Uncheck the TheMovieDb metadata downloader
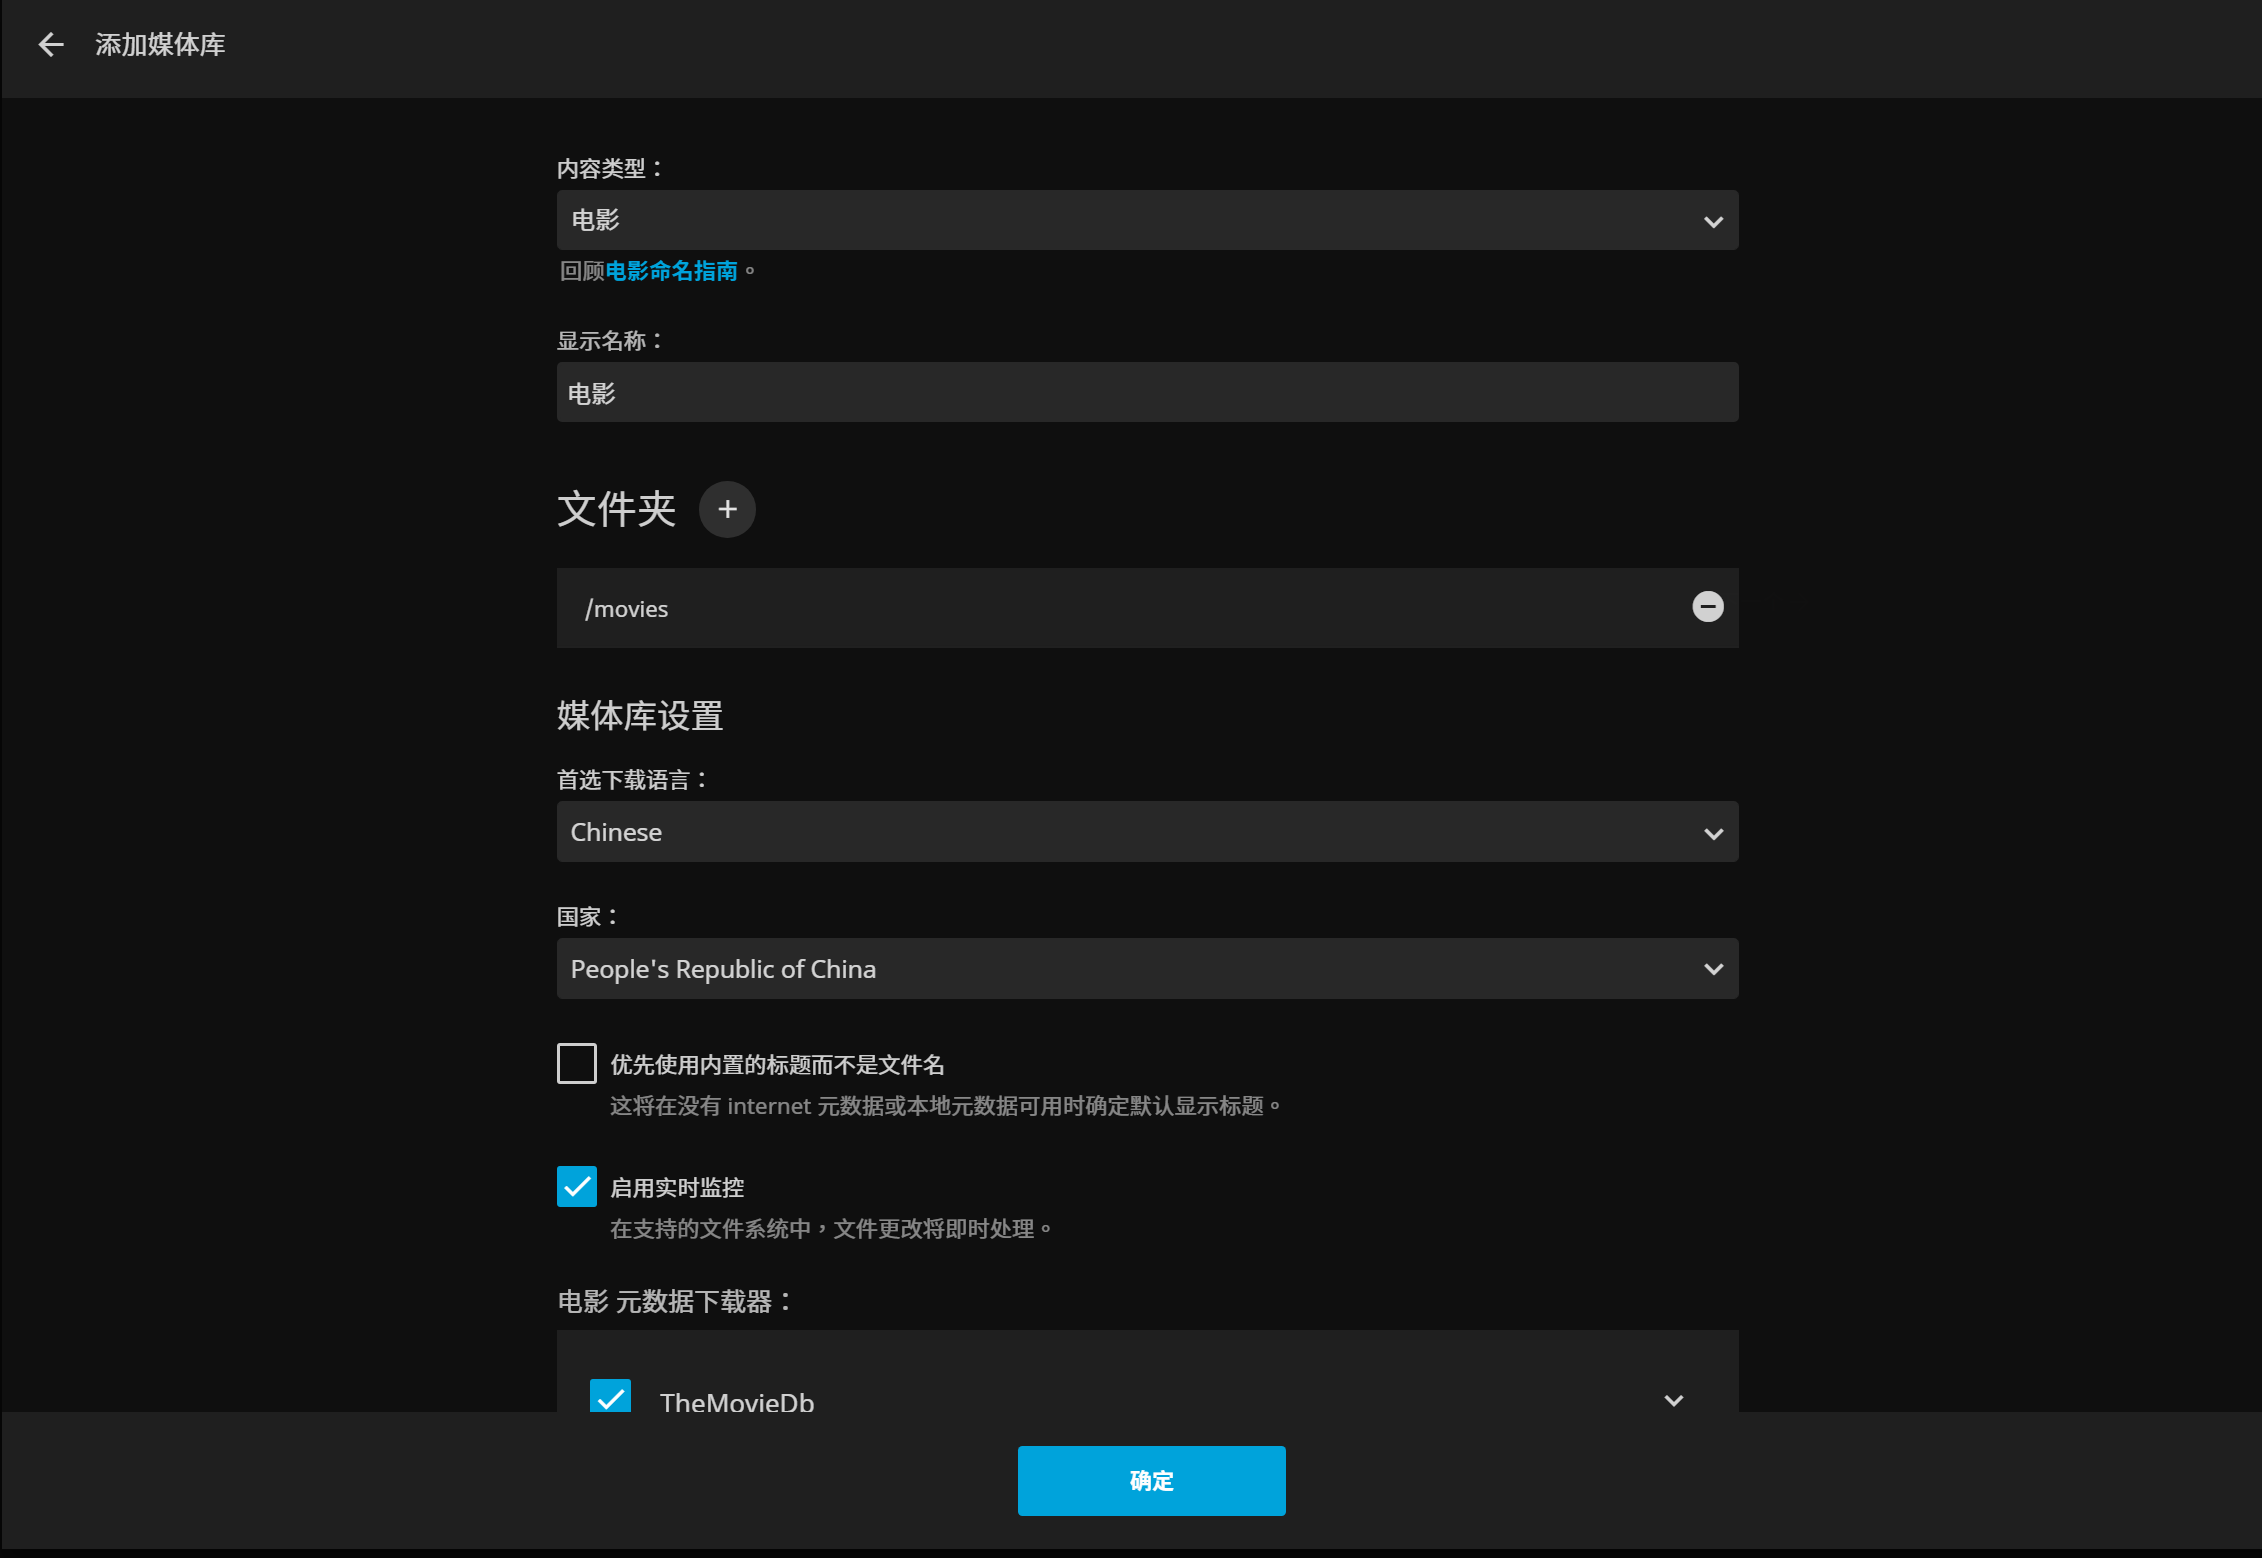Image resolution: width=2262 pixels, height=1558 pixels. coord(610,1396)
